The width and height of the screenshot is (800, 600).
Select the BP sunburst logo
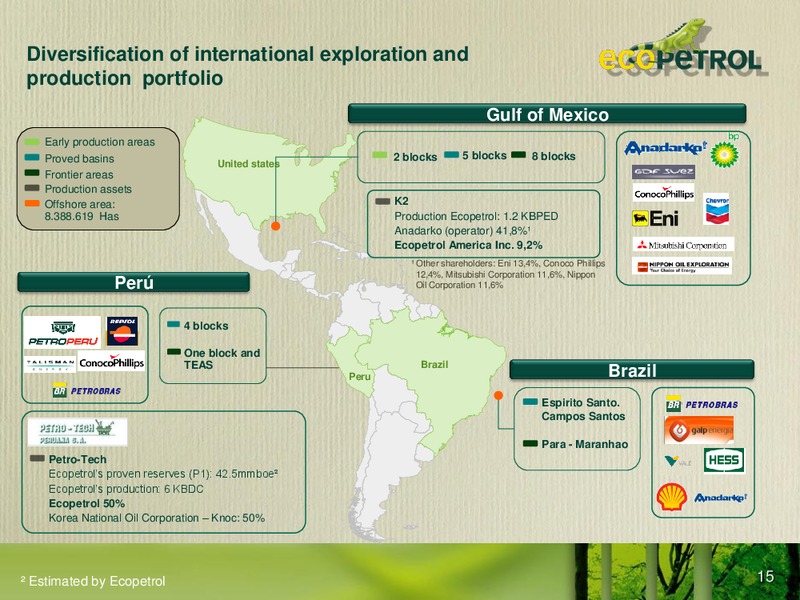pos(725,154)
